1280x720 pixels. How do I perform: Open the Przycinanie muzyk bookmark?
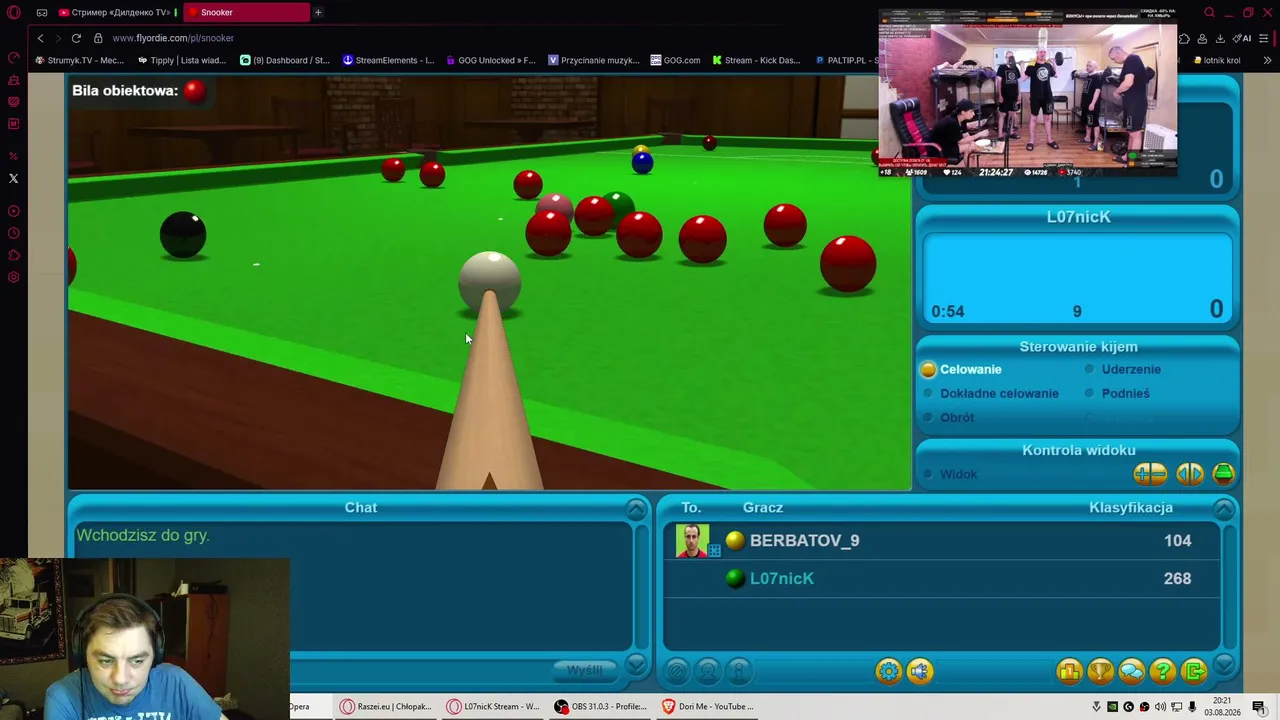[x=593, y=60]
